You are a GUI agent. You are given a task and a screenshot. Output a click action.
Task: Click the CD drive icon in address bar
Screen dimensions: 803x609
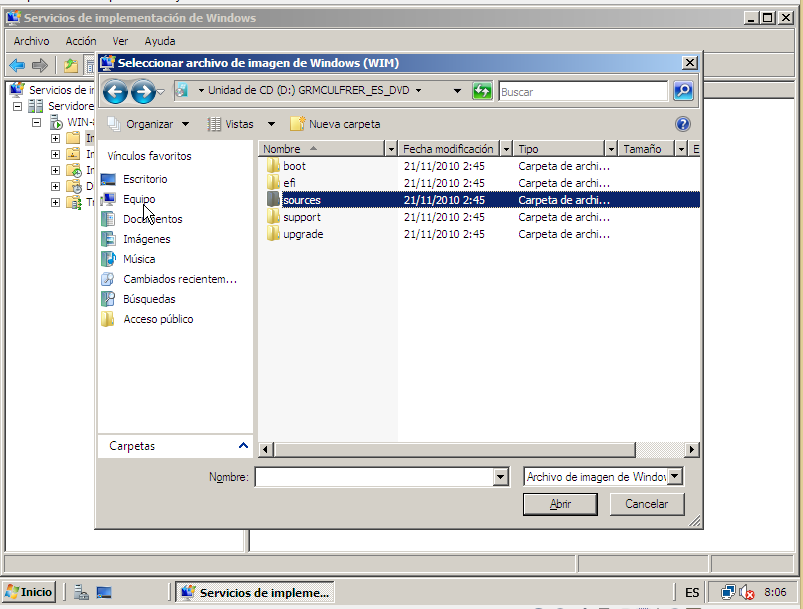coord(181,91)
